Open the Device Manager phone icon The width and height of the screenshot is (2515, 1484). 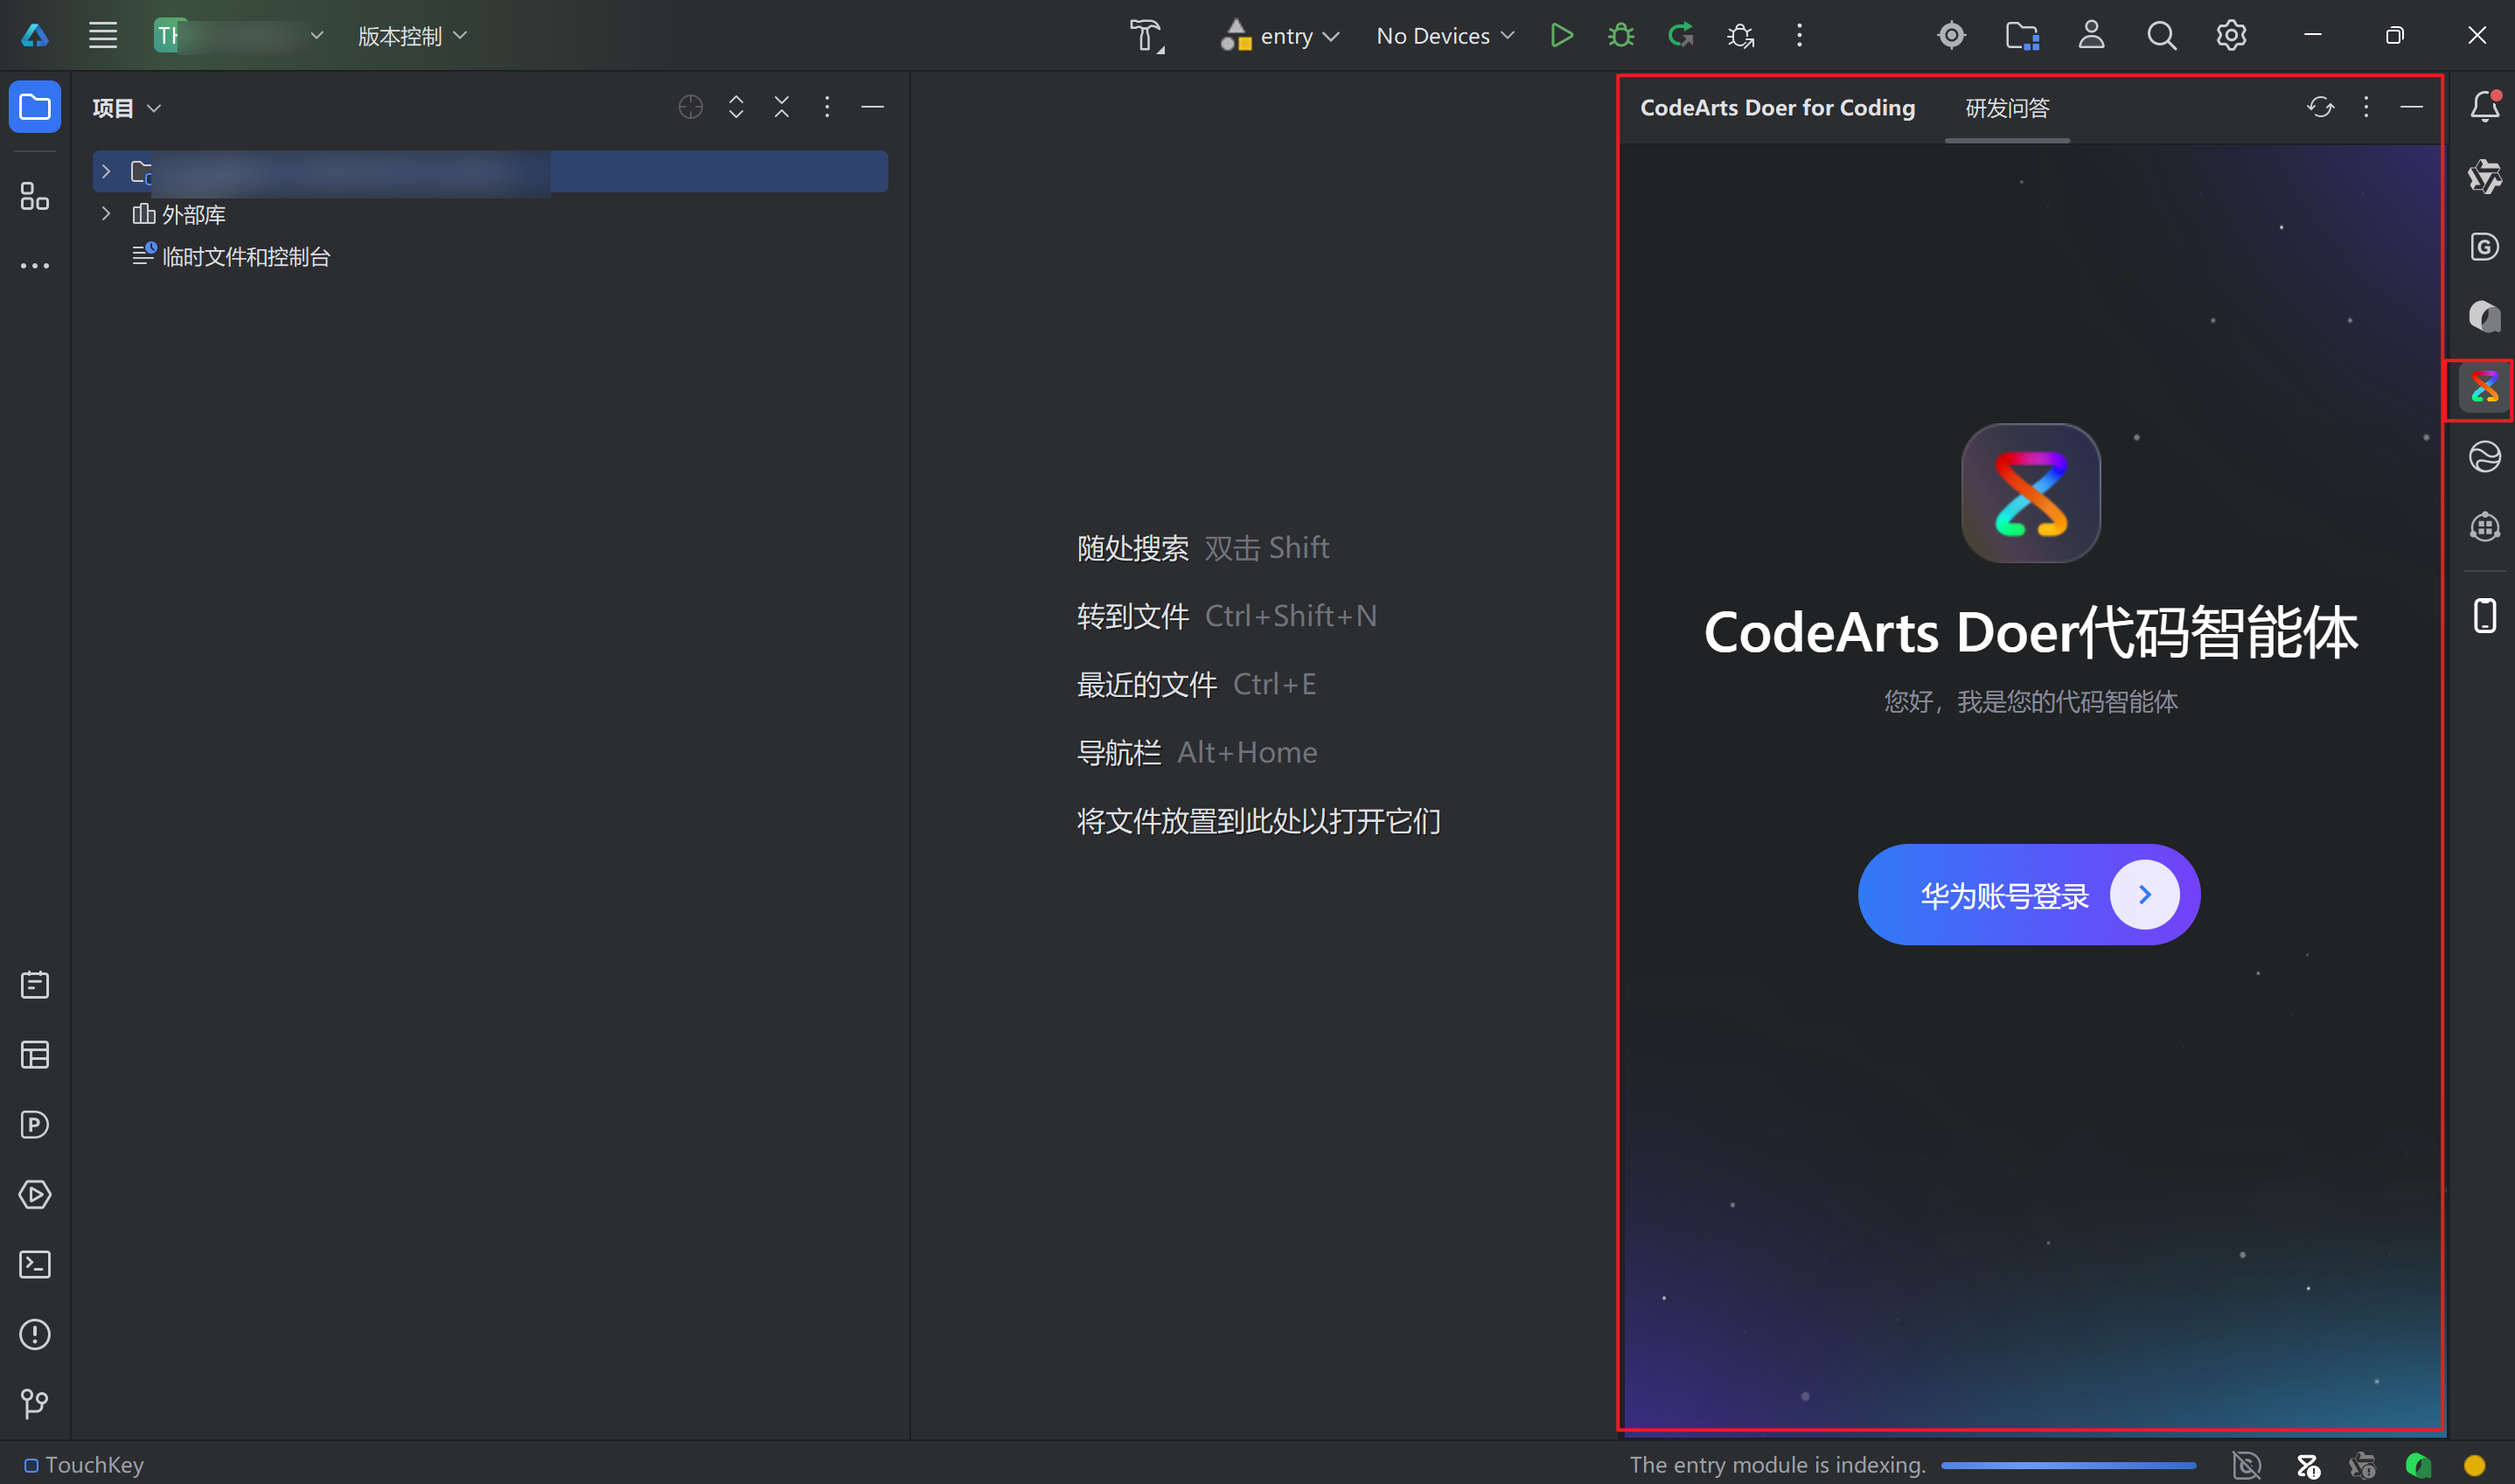point(2485,616)
